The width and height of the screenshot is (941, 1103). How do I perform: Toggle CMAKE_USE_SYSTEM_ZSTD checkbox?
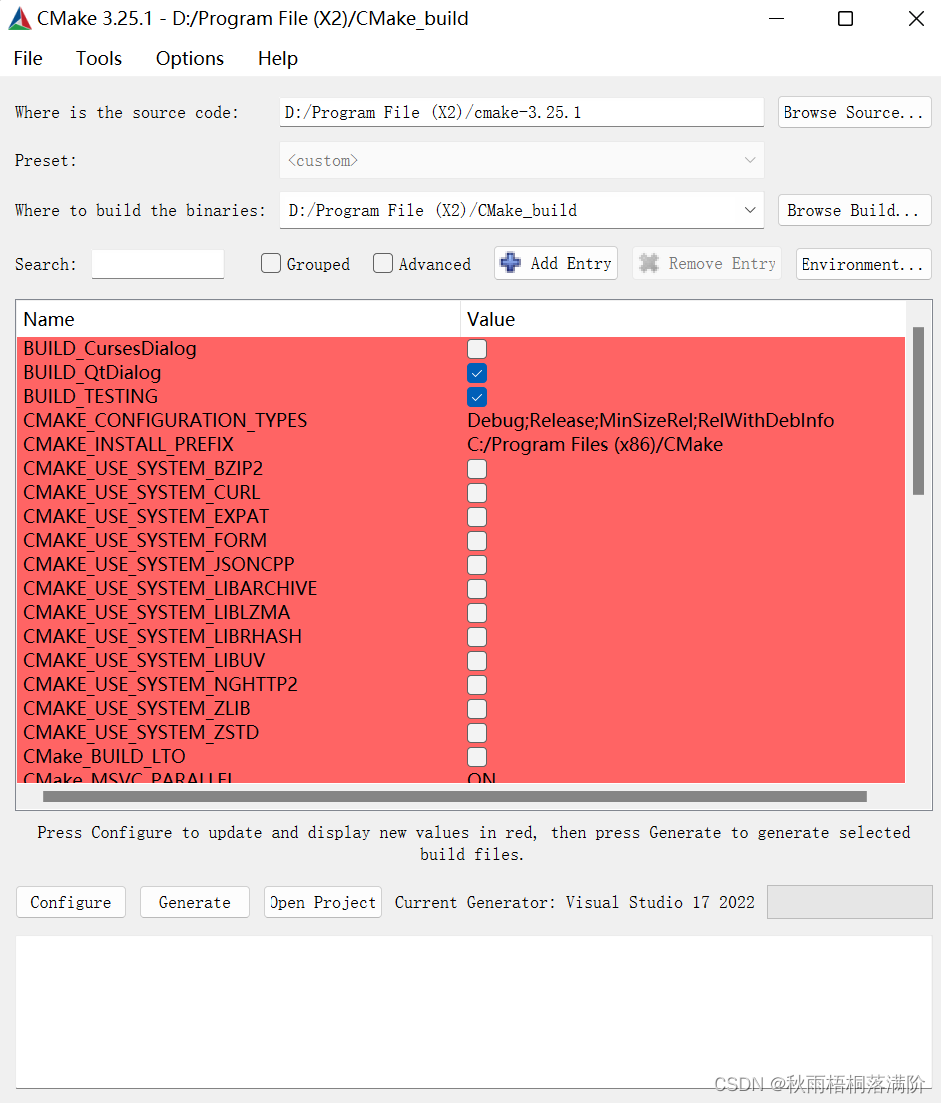click(477, 733)
